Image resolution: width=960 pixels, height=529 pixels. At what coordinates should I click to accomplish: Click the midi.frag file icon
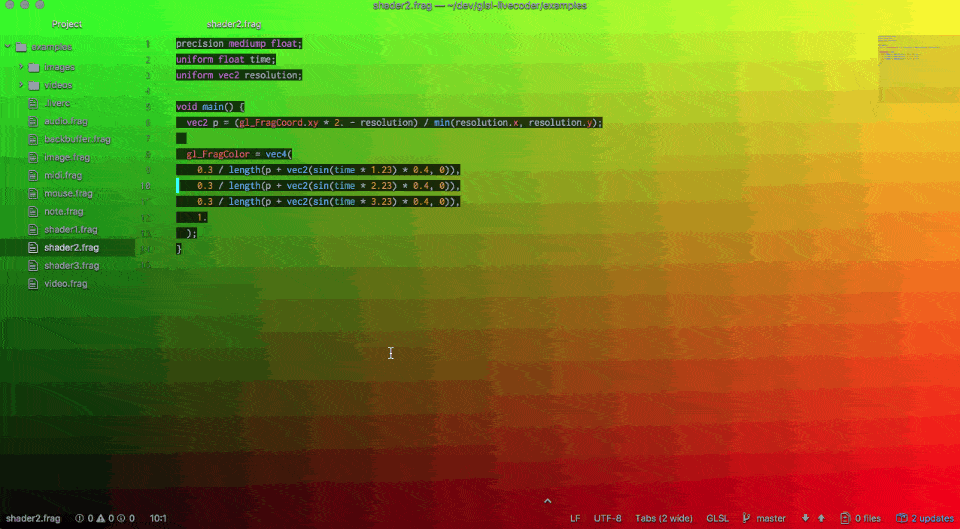[x=33, y=175]
